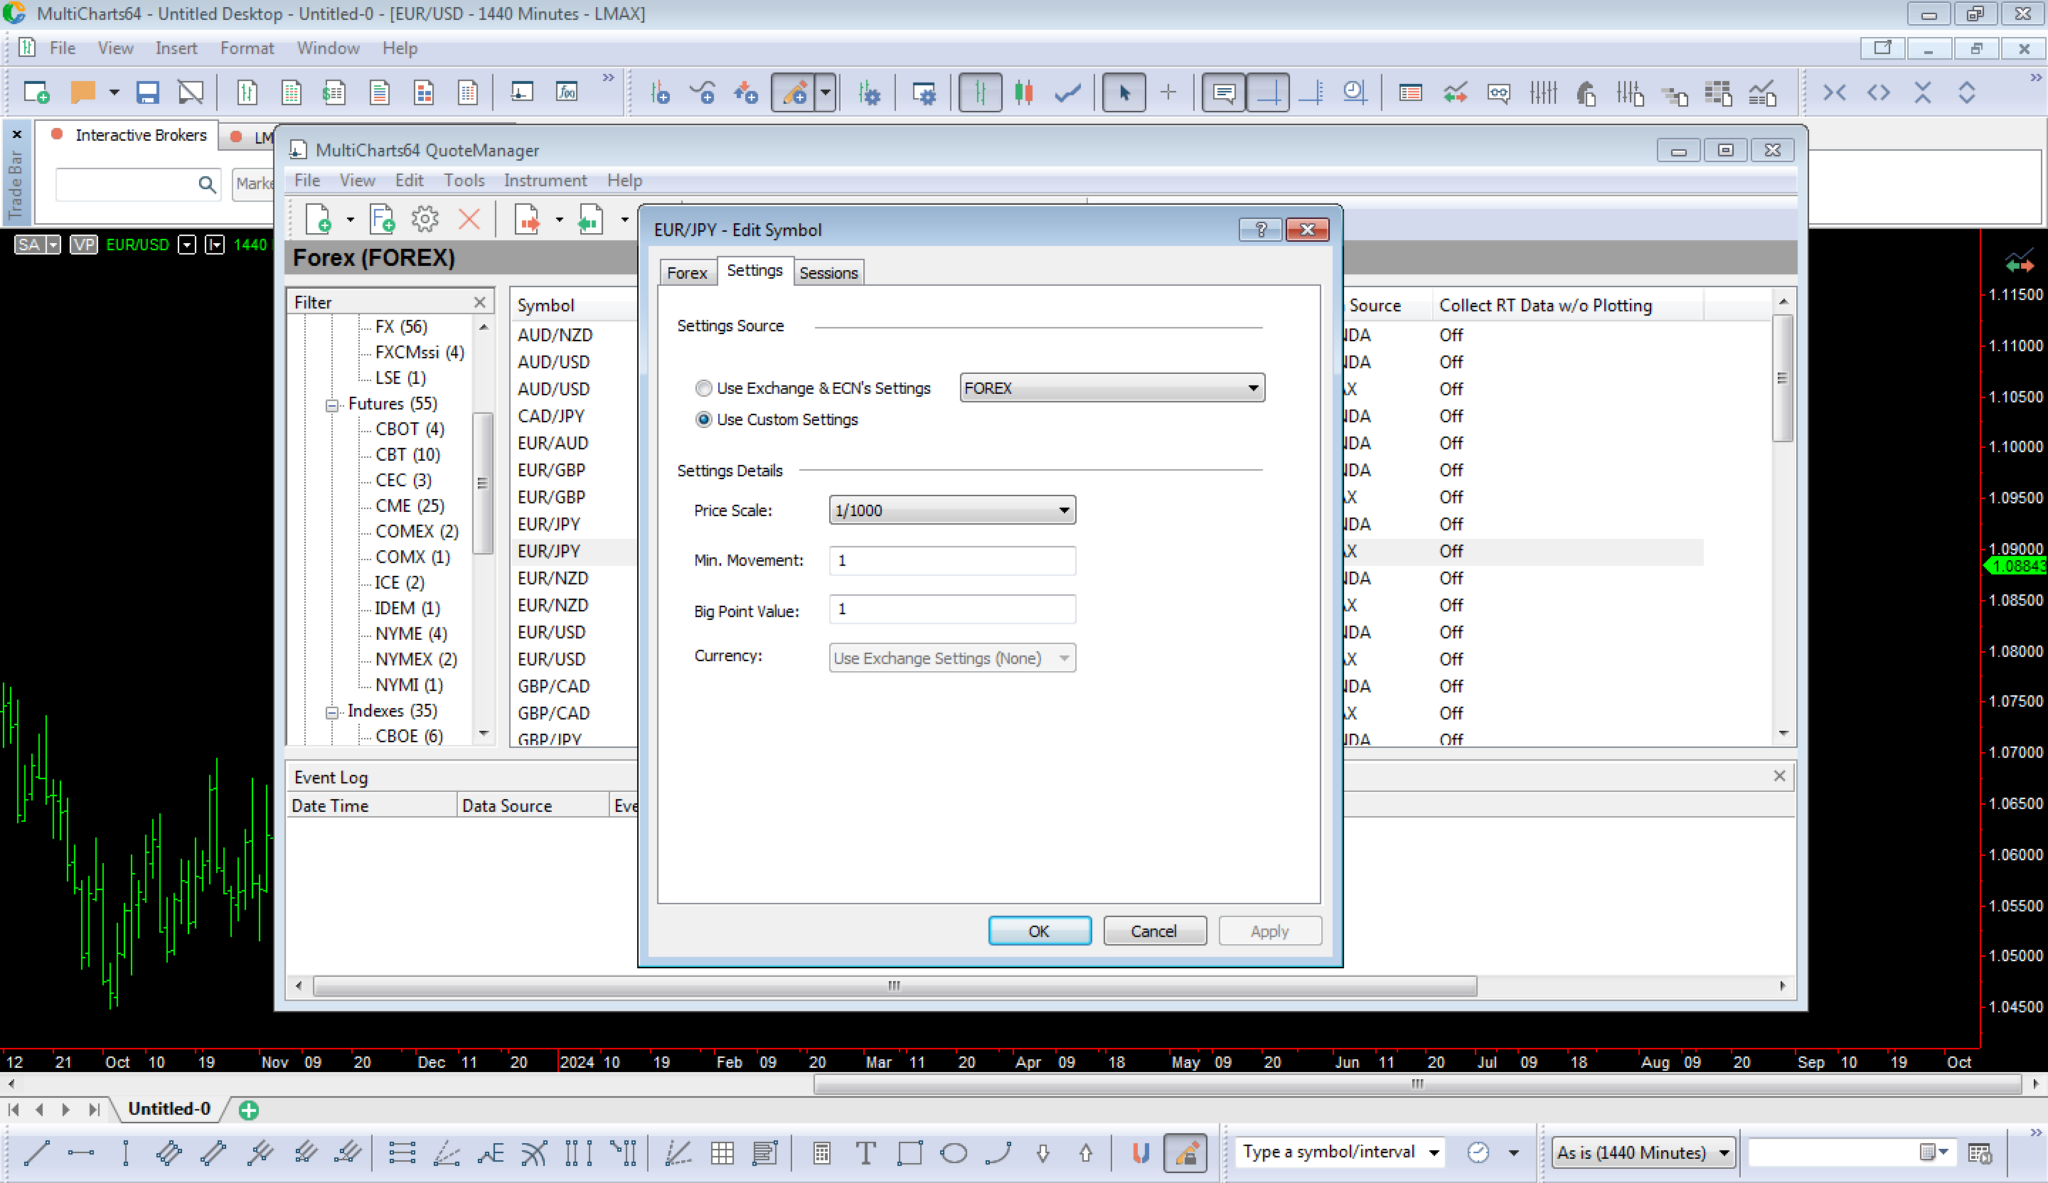
Task: Select Use Custom Settings radio button
Action: (x=704, y=420)
